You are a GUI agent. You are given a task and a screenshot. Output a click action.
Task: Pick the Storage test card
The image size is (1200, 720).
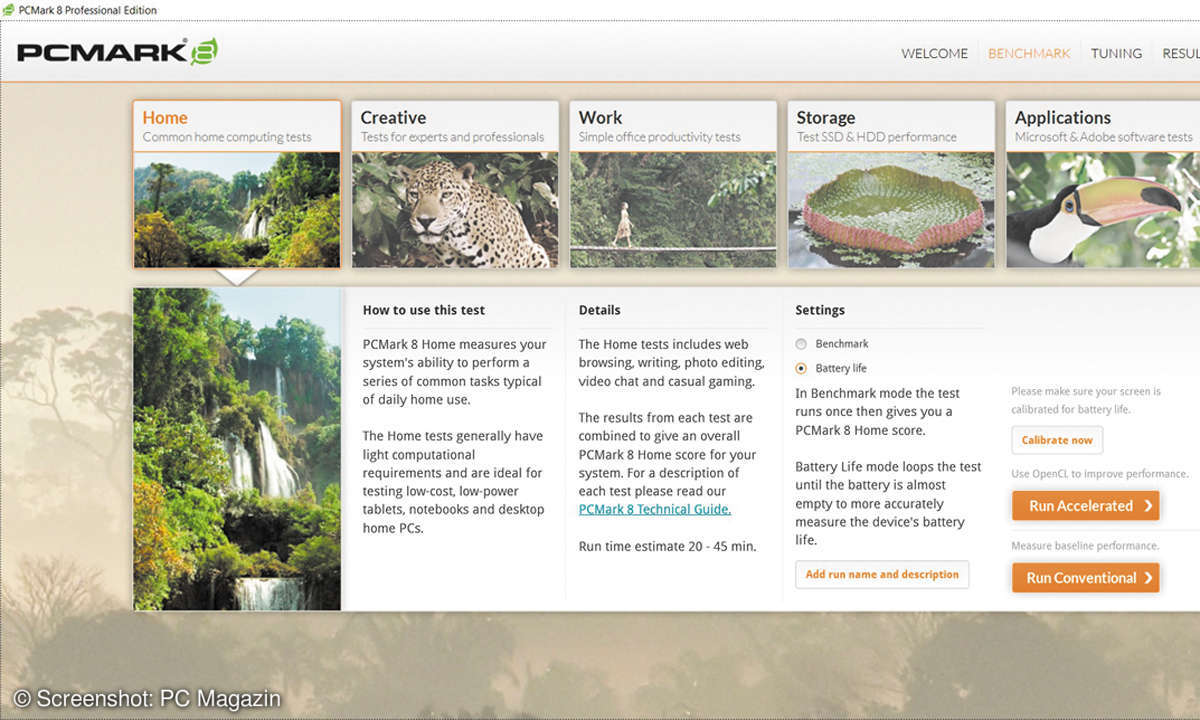pos(891,184)
